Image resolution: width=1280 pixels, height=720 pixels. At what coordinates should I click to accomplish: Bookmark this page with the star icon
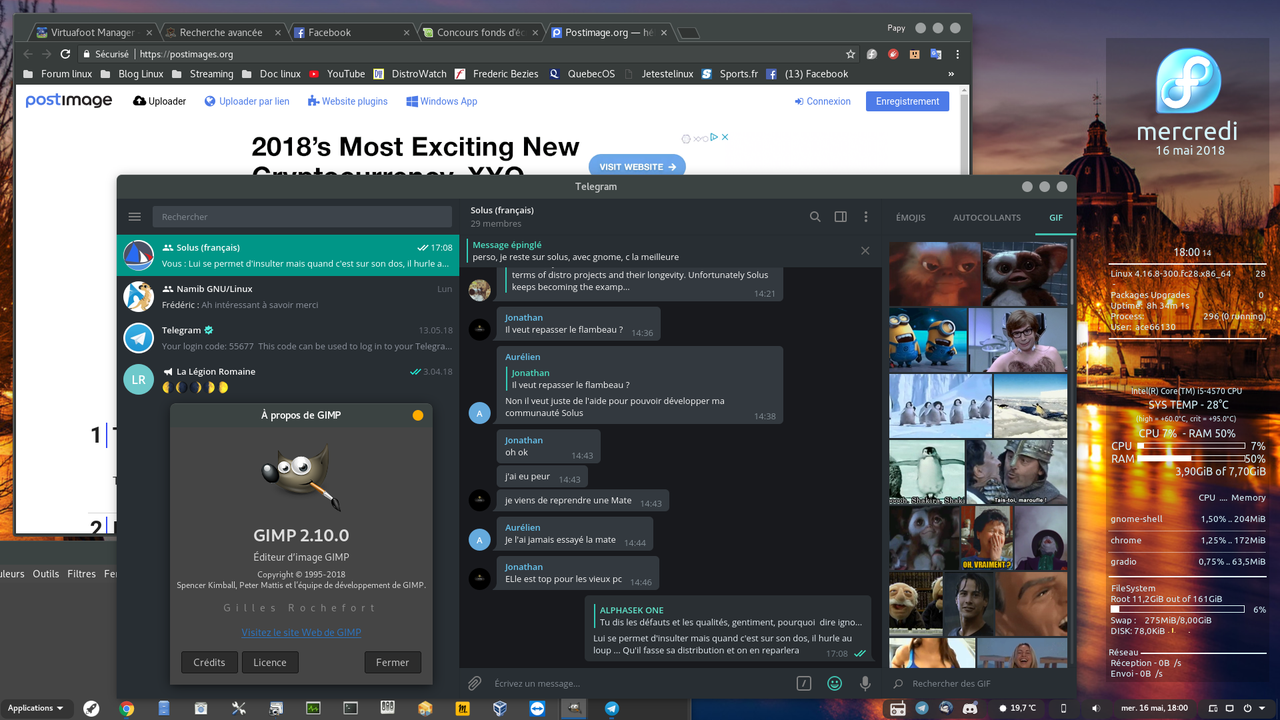pyautogui.click(x=851, y=54)
